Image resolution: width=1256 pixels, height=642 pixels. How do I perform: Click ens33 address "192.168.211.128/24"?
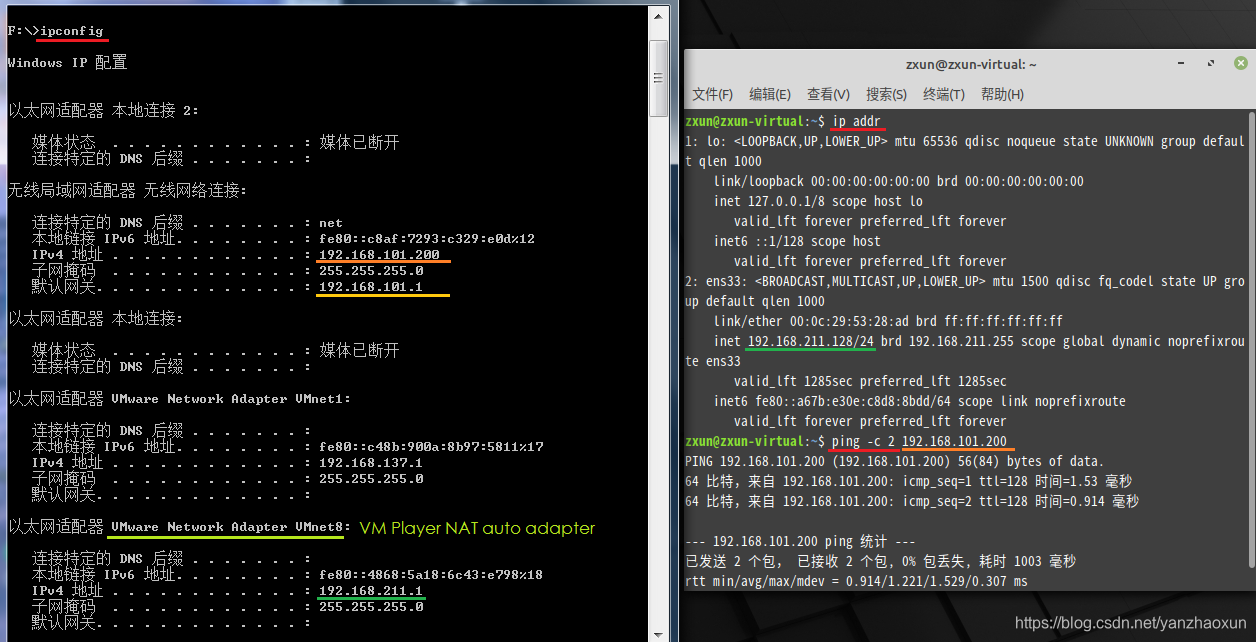coord(811,341)
